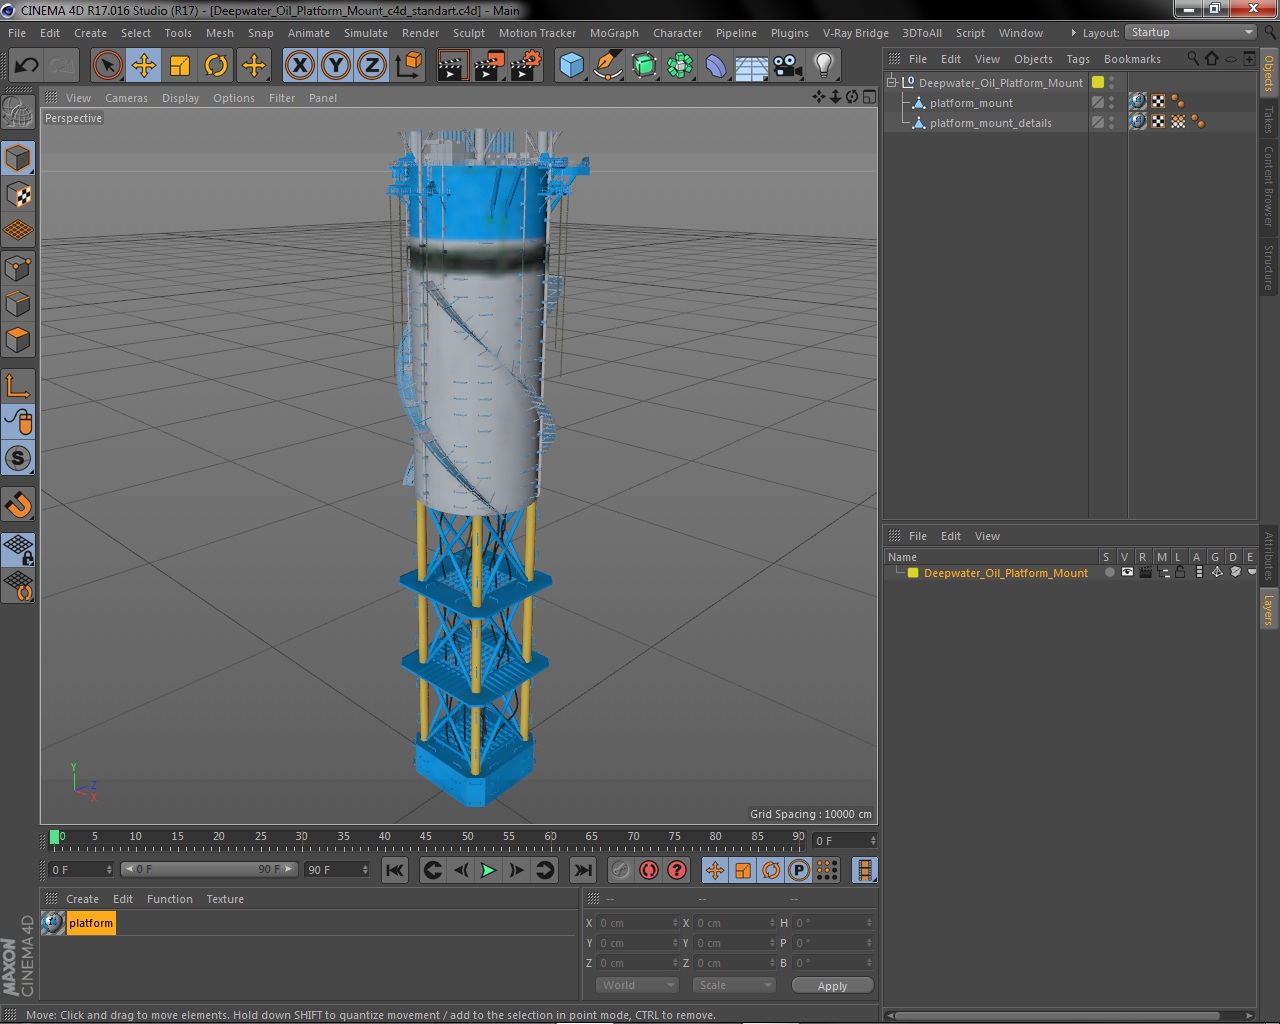
Task: Click Make Editable icon in sidebar
Action: click(x=18, y=112)
